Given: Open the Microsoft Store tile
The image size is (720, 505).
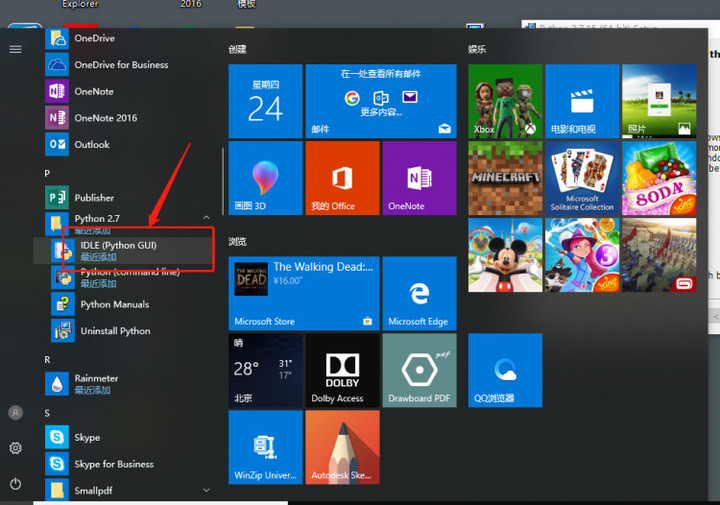Looking at the screenshot, I should coord(304,293).
